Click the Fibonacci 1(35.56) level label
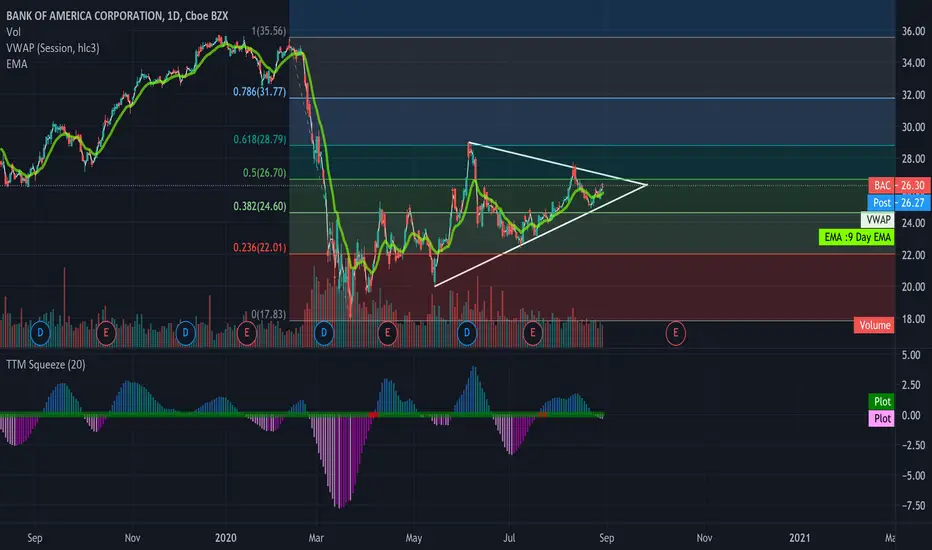This screenshot has width=932, height=550. coord(269,31)
